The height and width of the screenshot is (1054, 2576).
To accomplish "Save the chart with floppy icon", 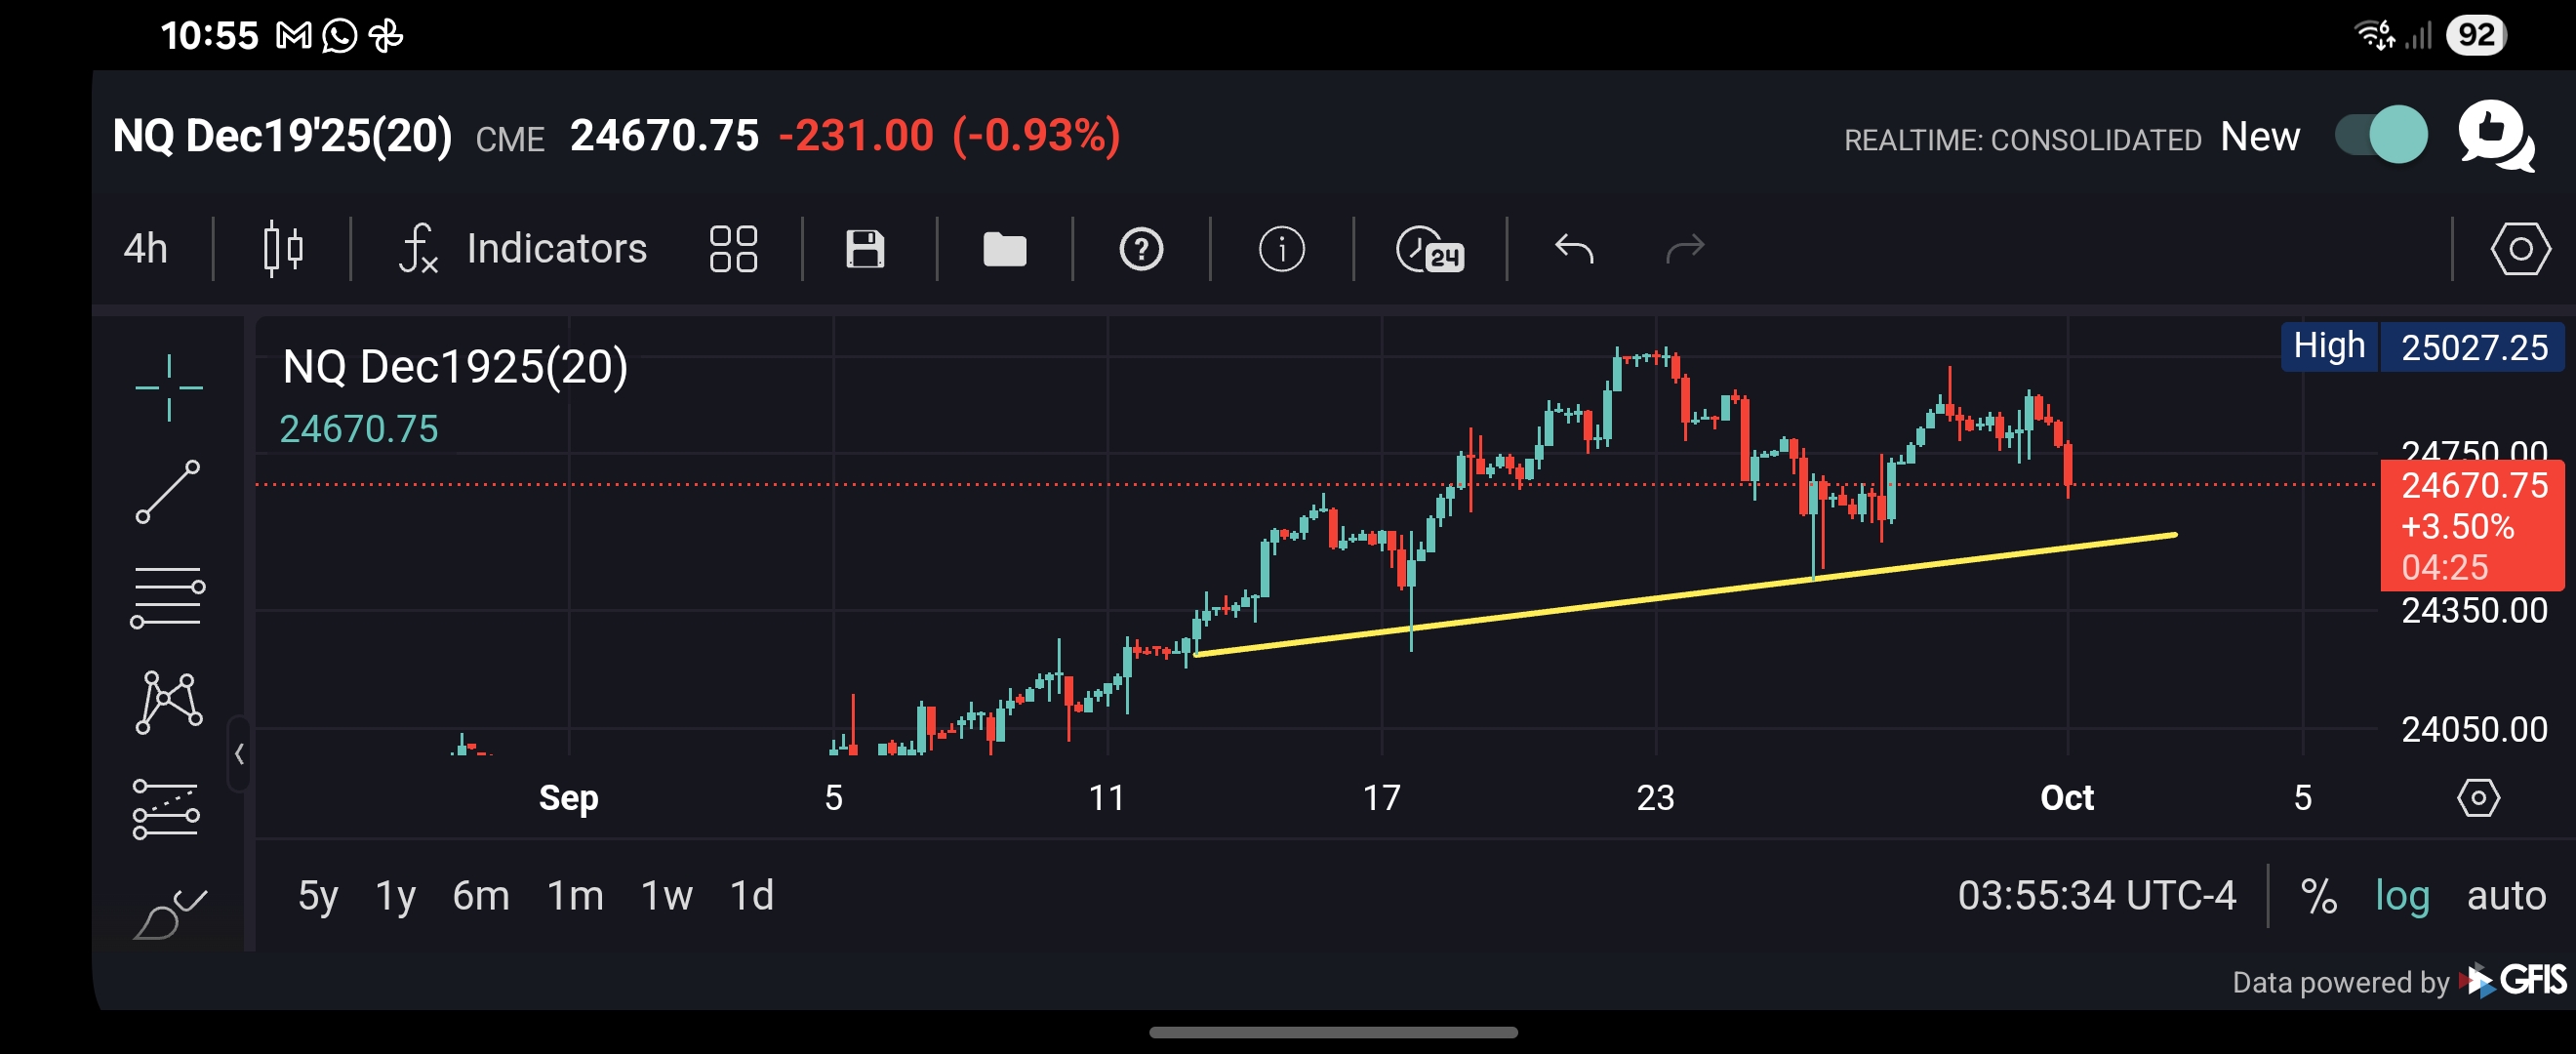I will [x=865, y=248].
